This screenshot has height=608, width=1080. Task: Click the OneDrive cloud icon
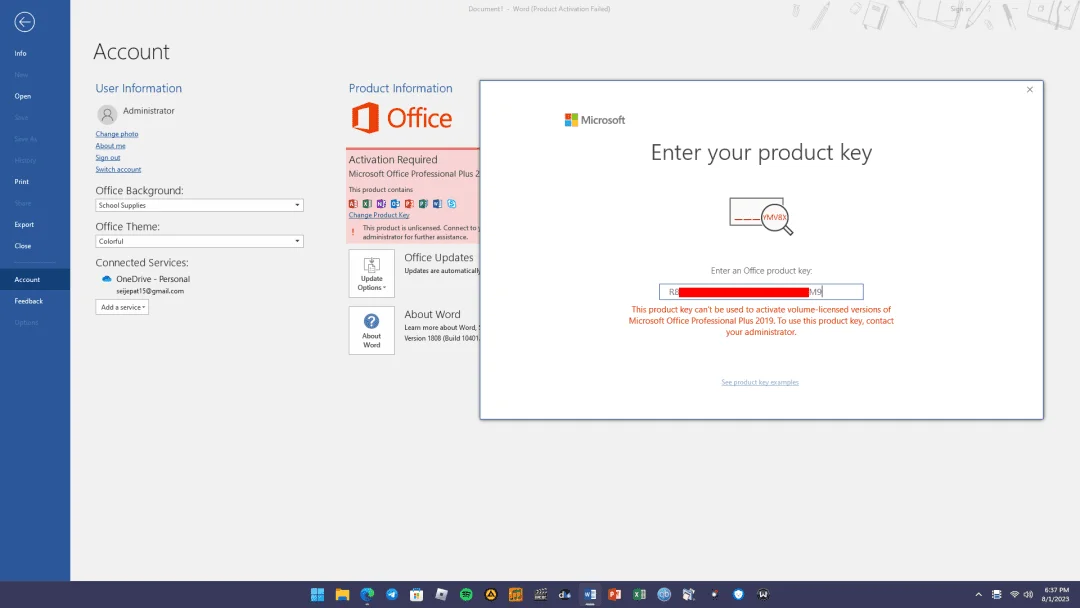[107, 279]
